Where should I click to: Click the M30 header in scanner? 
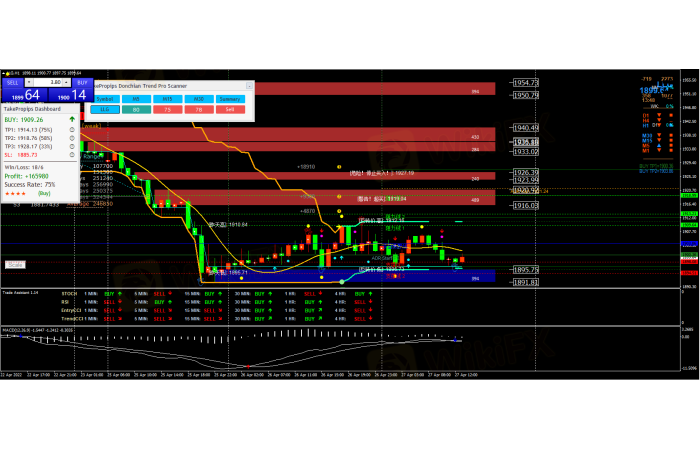[x=199, y=99]
